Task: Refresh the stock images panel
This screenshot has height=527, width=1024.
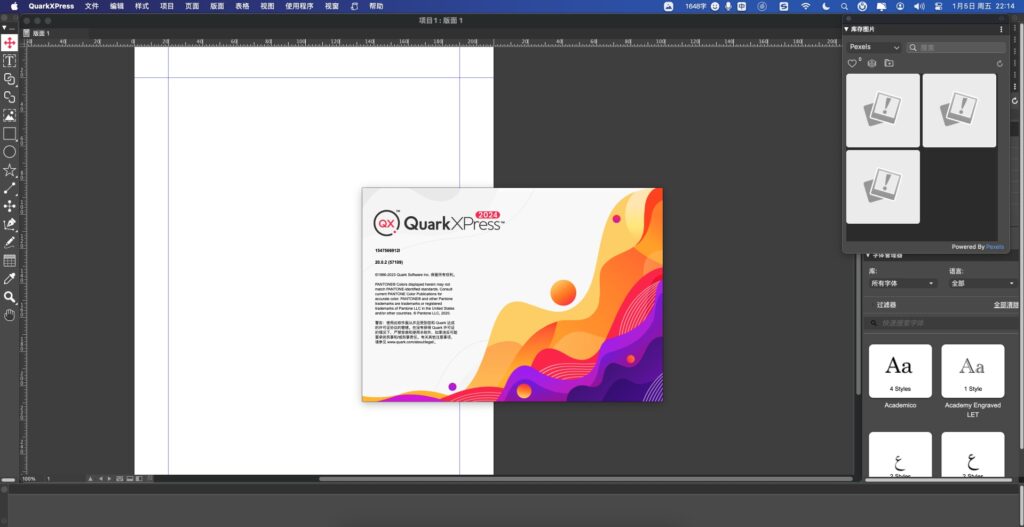Action: tap(999, 64)
